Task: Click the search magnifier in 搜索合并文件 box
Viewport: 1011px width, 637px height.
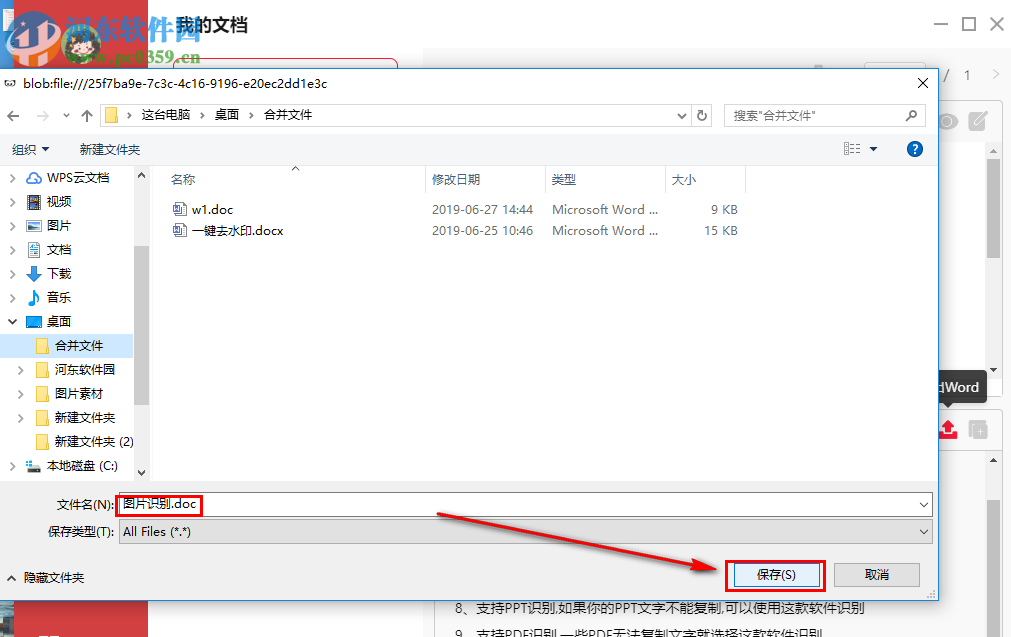Action: (911, 115)
